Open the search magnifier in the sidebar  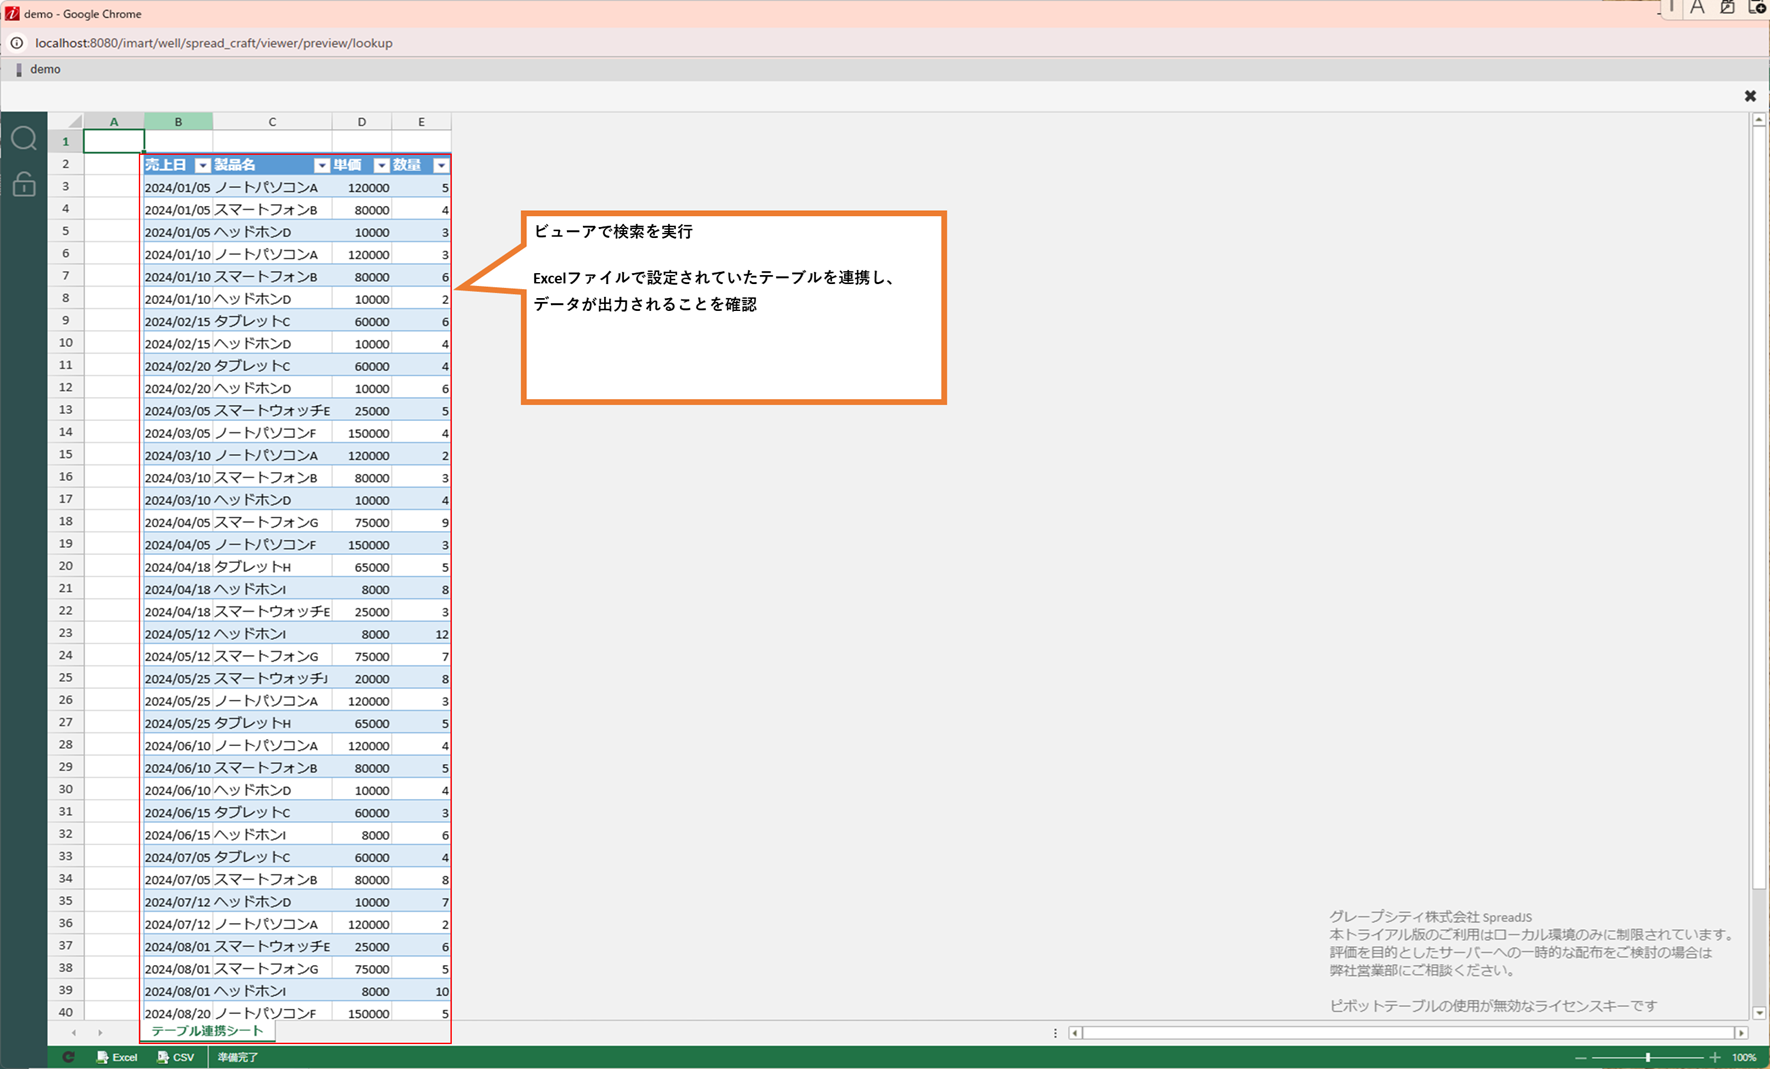24,139
